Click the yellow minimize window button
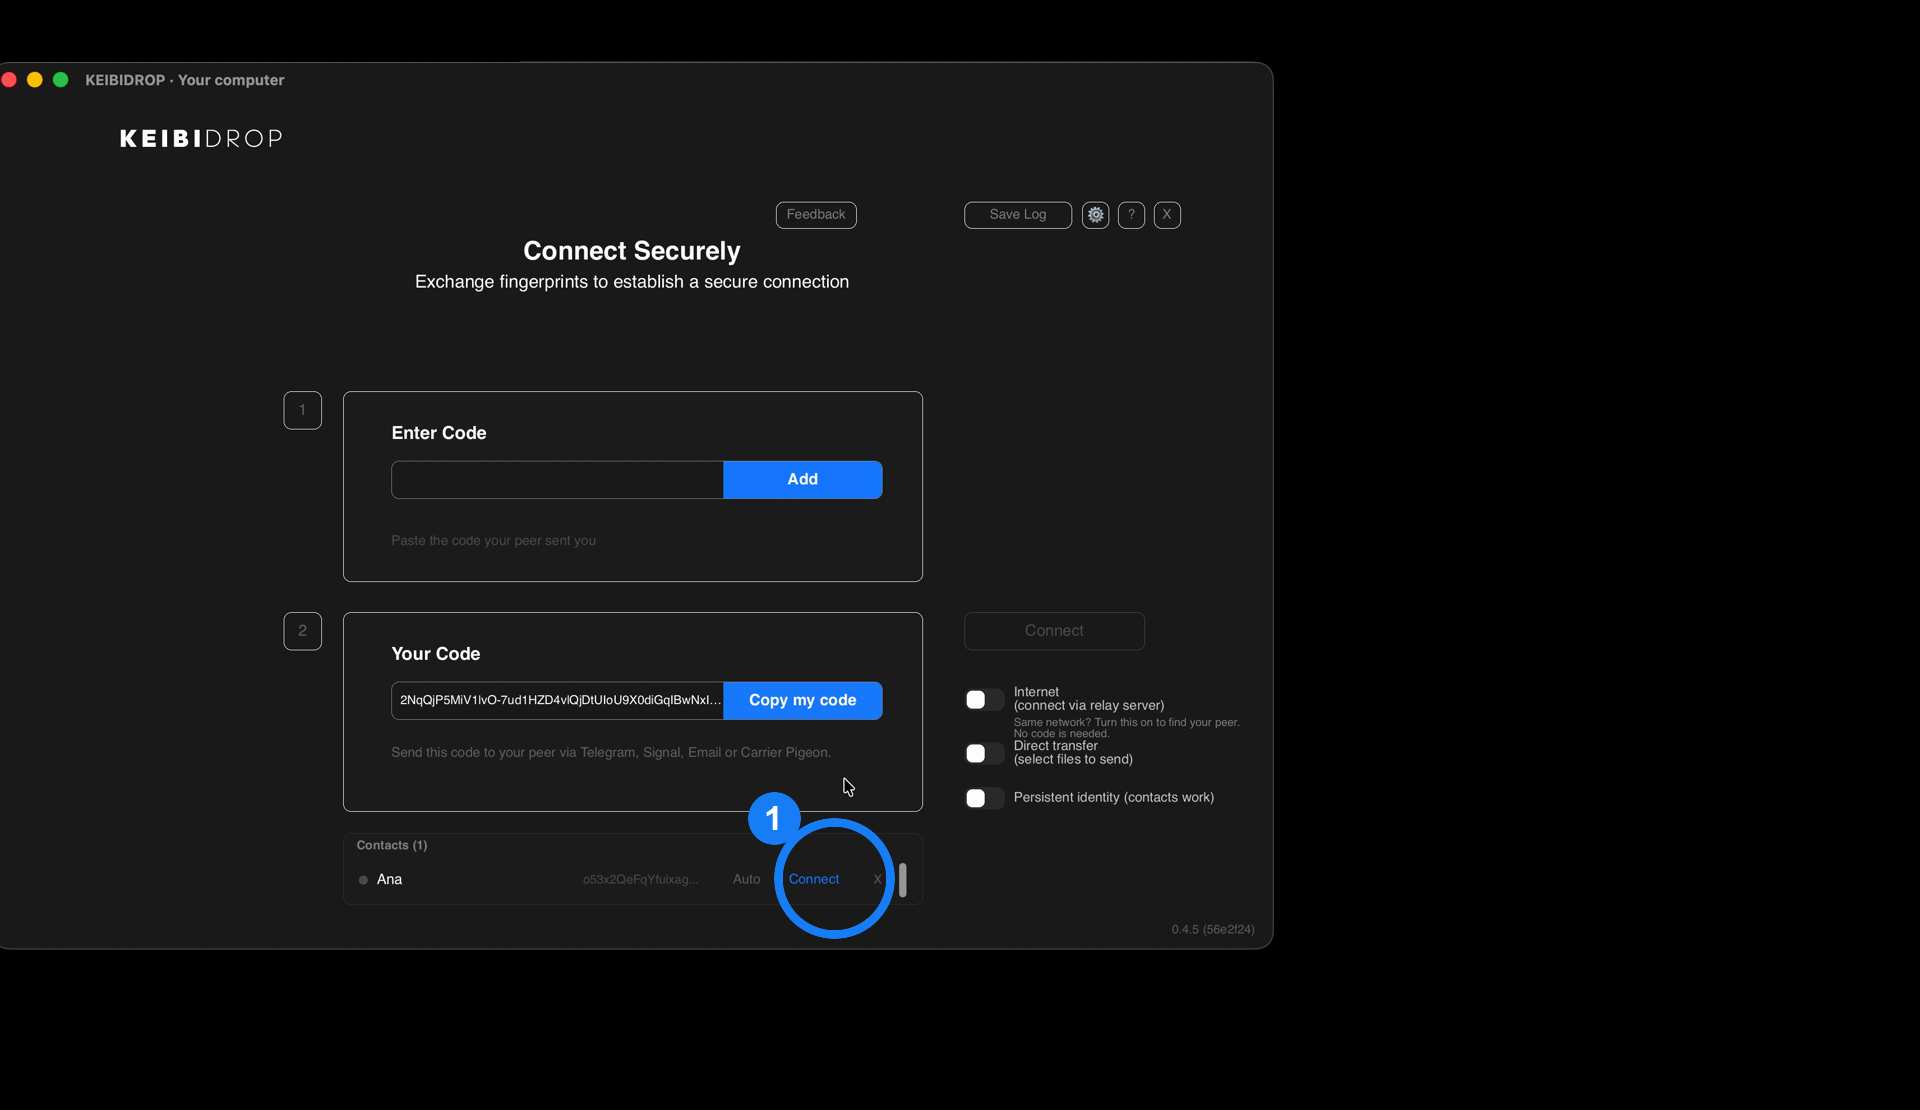The image size is (1920, 1110). click(x=35, y=80)
